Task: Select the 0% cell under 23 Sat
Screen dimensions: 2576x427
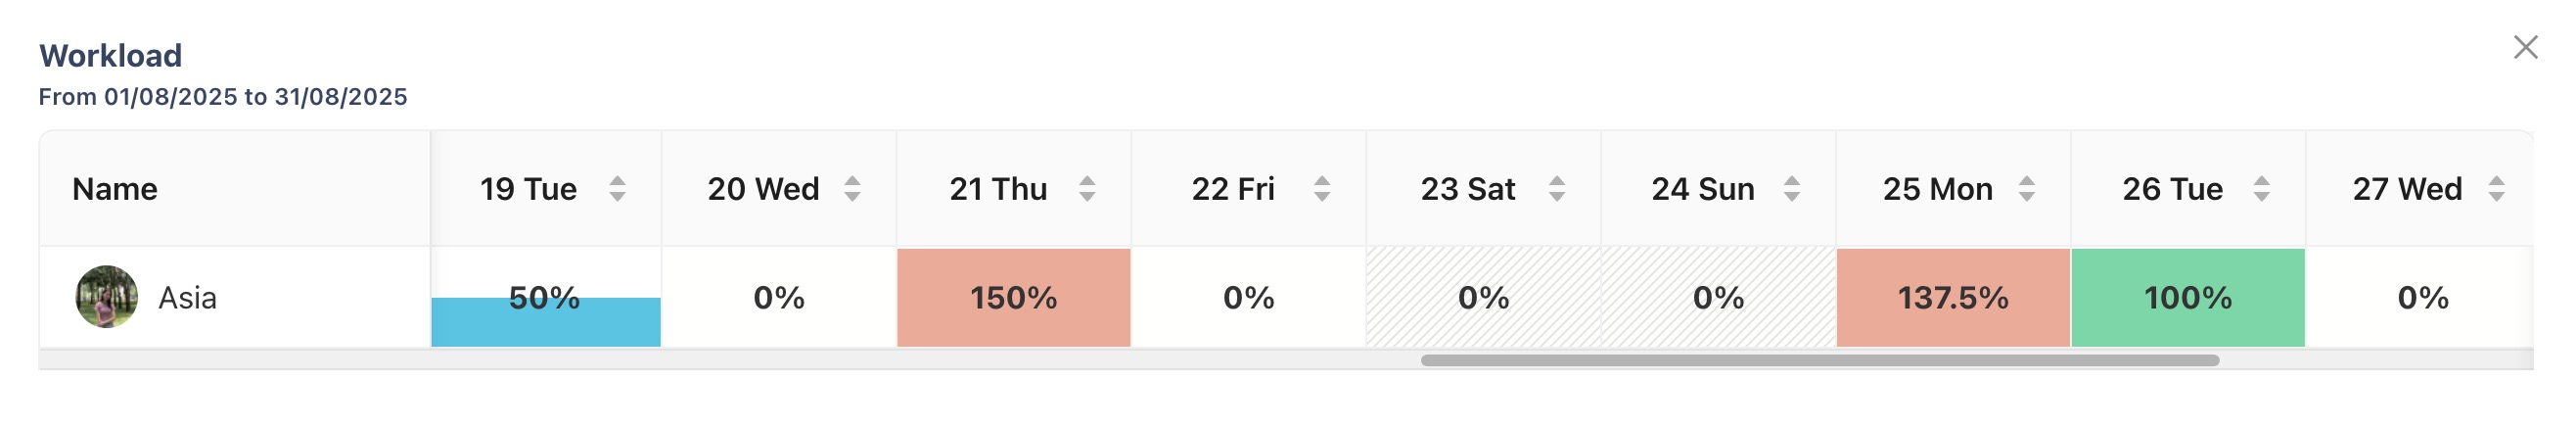Action: (1483, 298)
